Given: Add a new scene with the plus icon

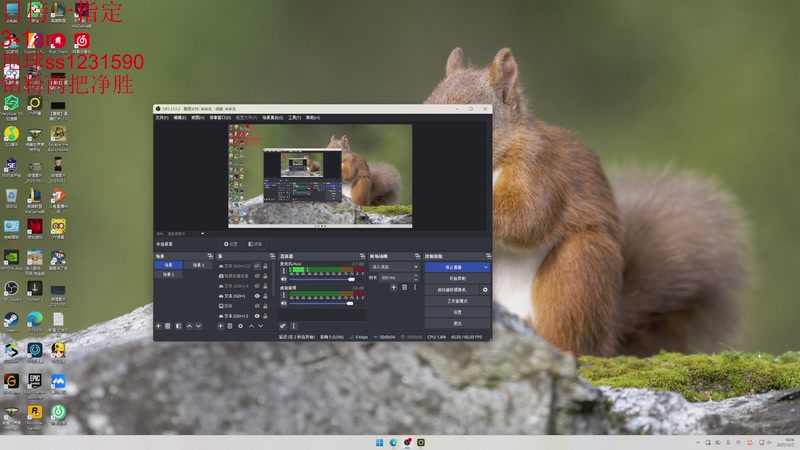Looking at the screenshot, I should tap(158, 326).
